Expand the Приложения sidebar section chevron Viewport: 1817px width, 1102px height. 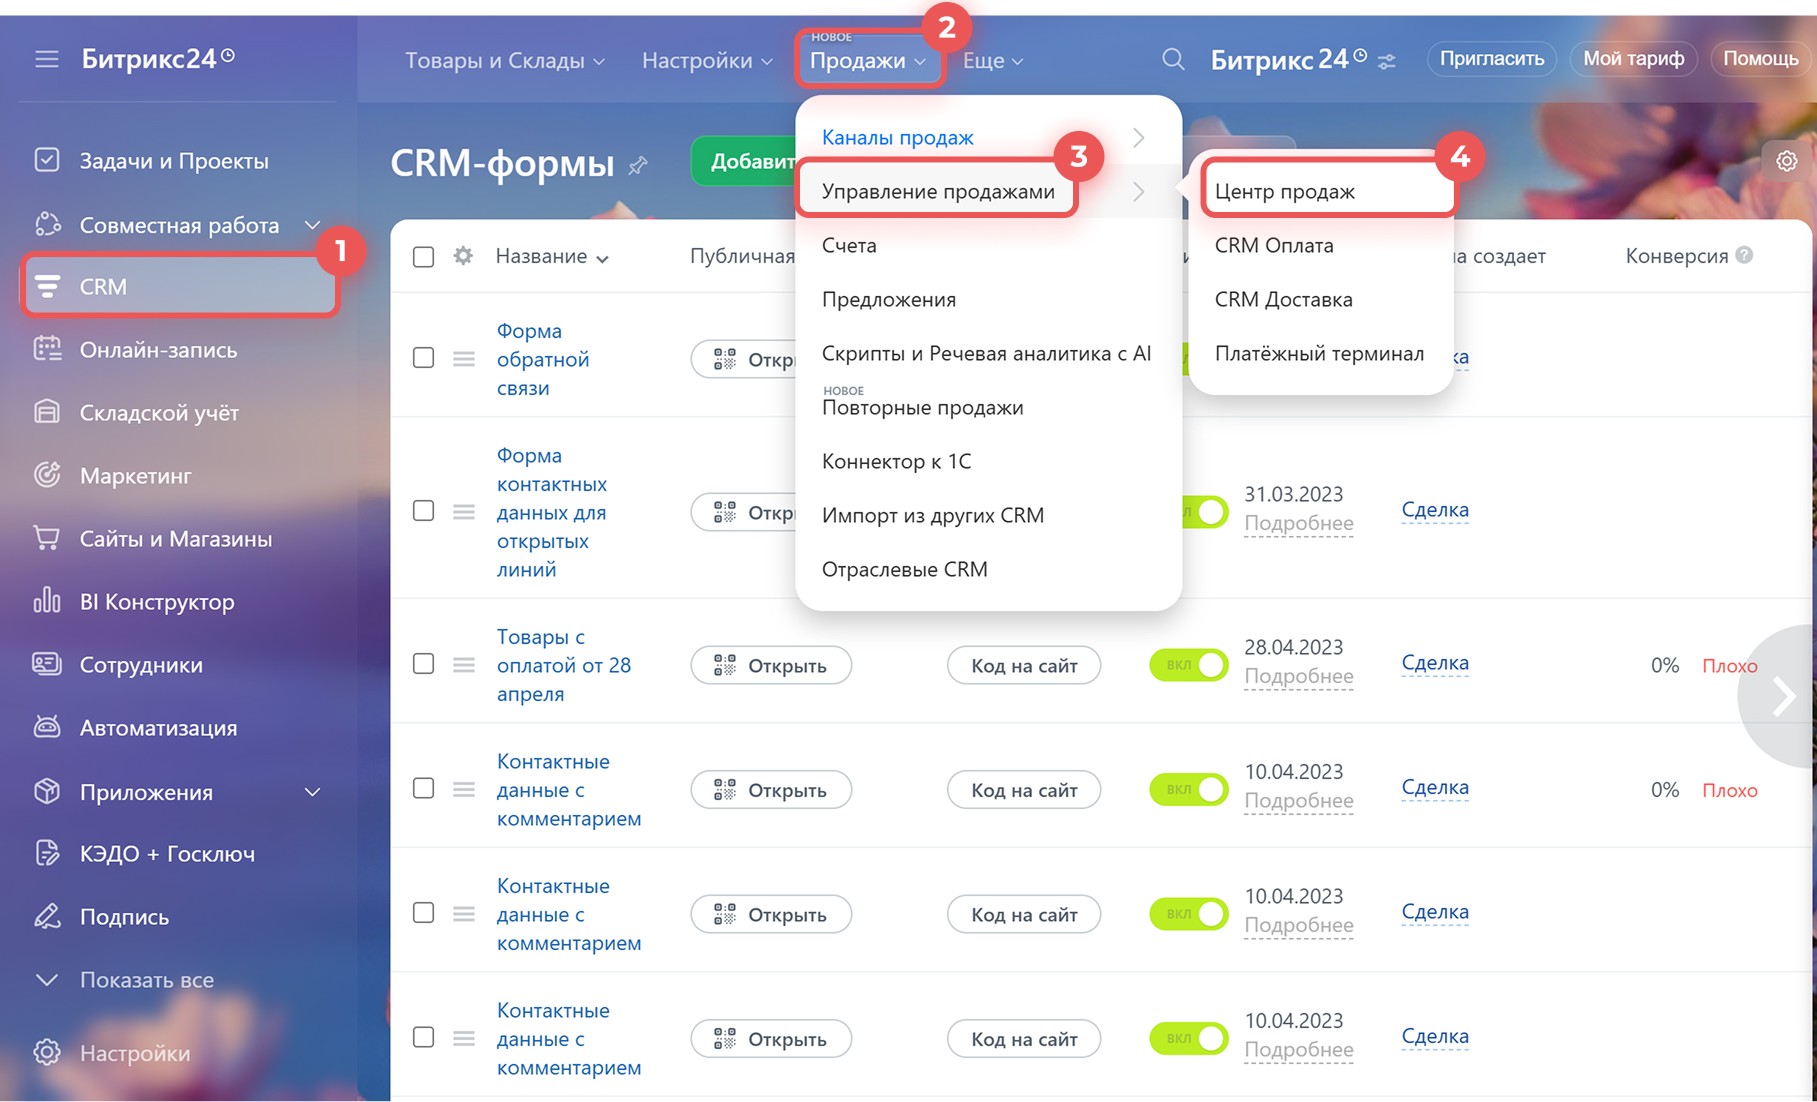pyautogui.click(x=313, y=792)
